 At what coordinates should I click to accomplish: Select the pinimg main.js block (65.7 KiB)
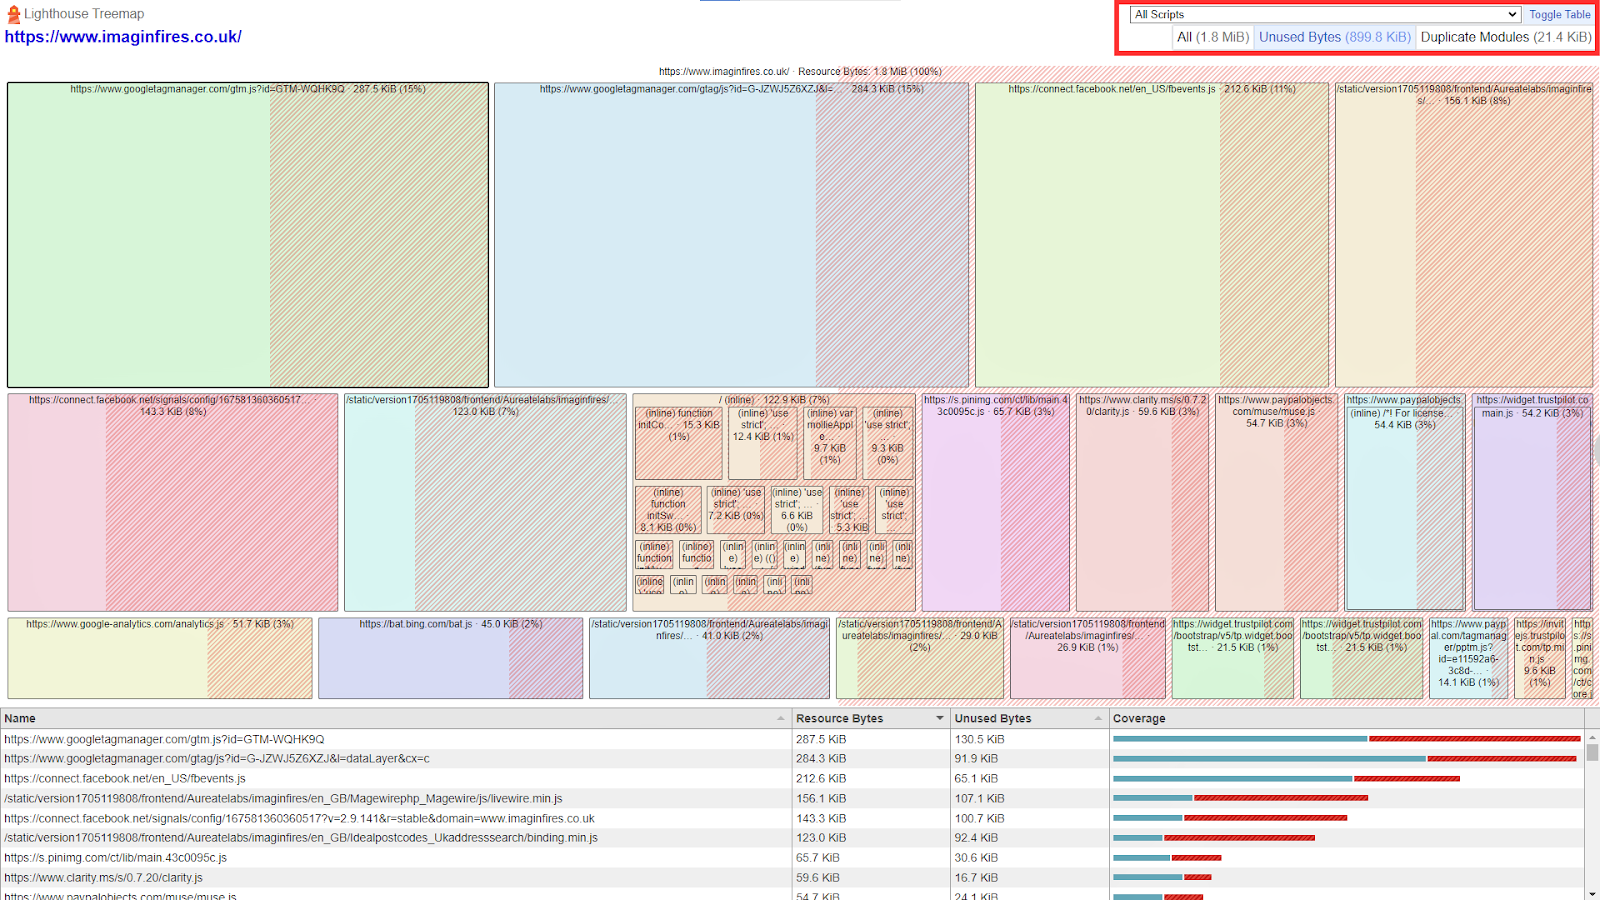(996, 502)
